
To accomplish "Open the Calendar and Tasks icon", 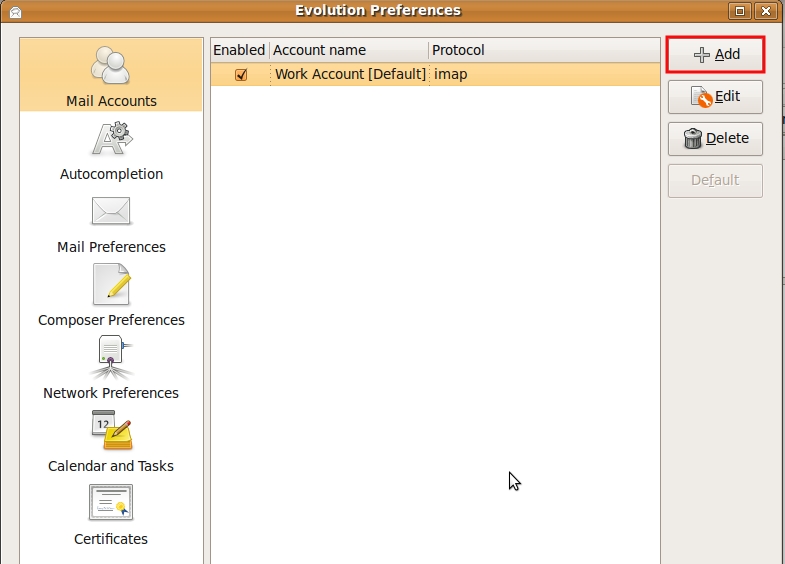I will tap(111, 430).
